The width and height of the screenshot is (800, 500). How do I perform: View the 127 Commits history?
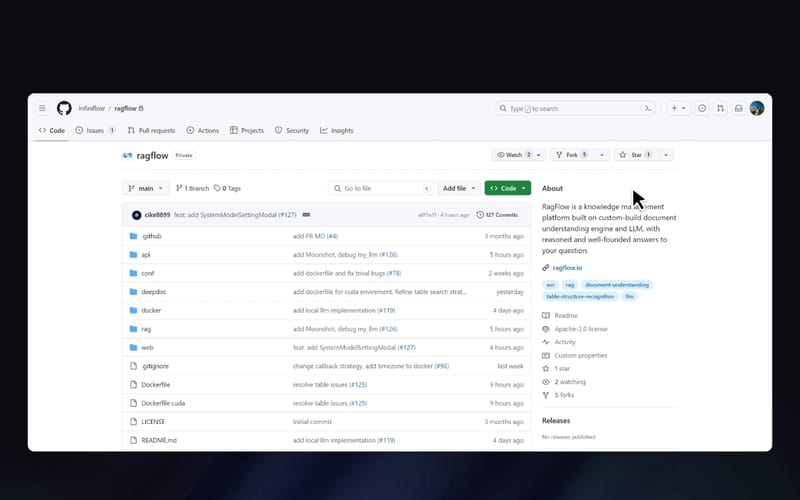[x=497, y=215]
